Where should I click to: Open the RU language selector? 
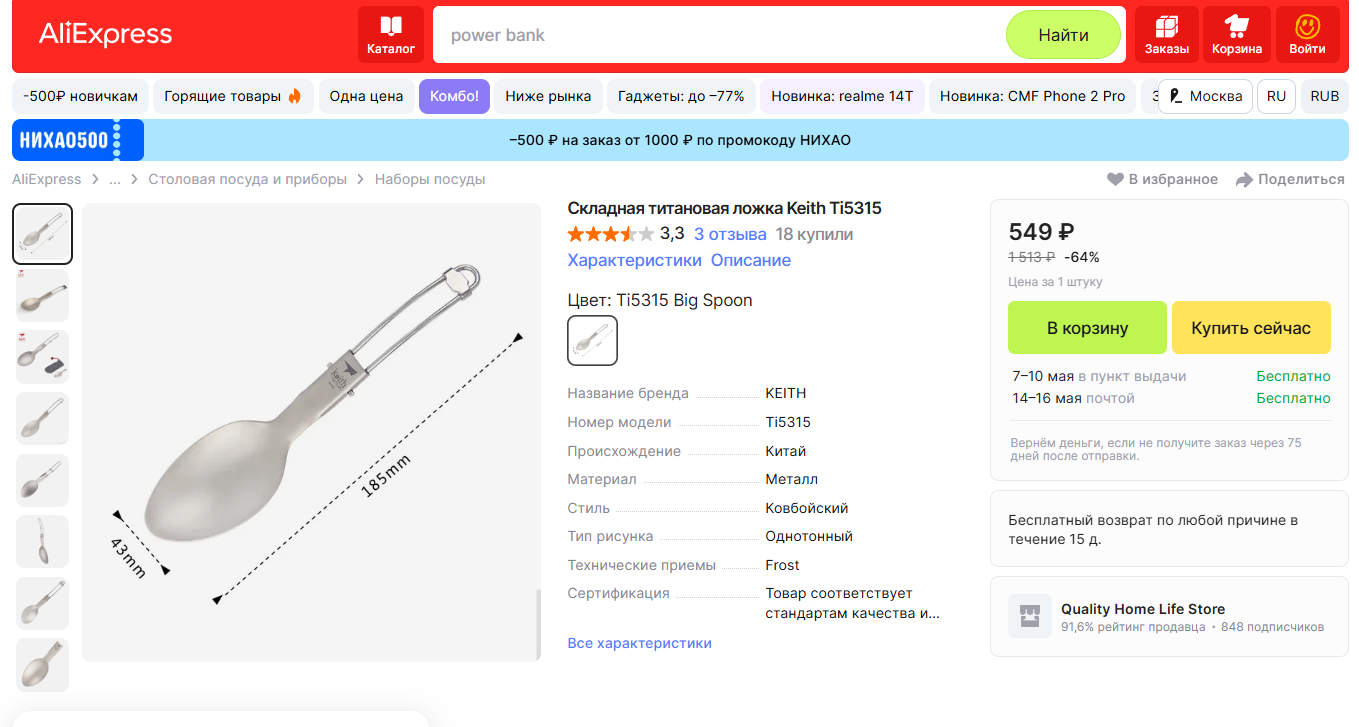click(1276, 97)
